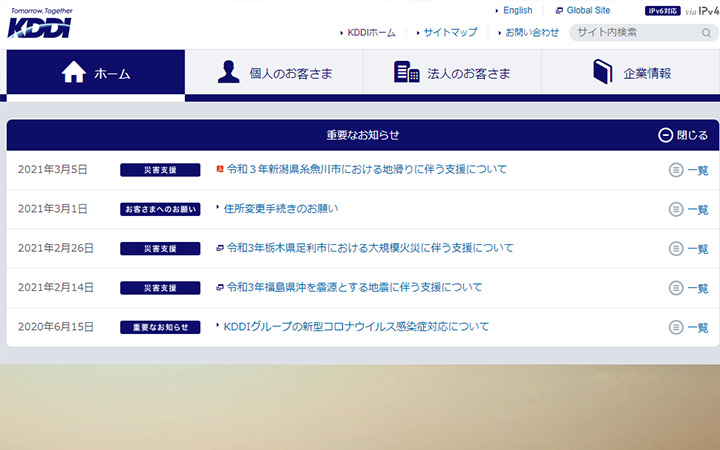Open 栃木県足利市 大規模火災 支援 notice
Image resolution: width=720 pixels, height=450 pixels.
[370, 248]
